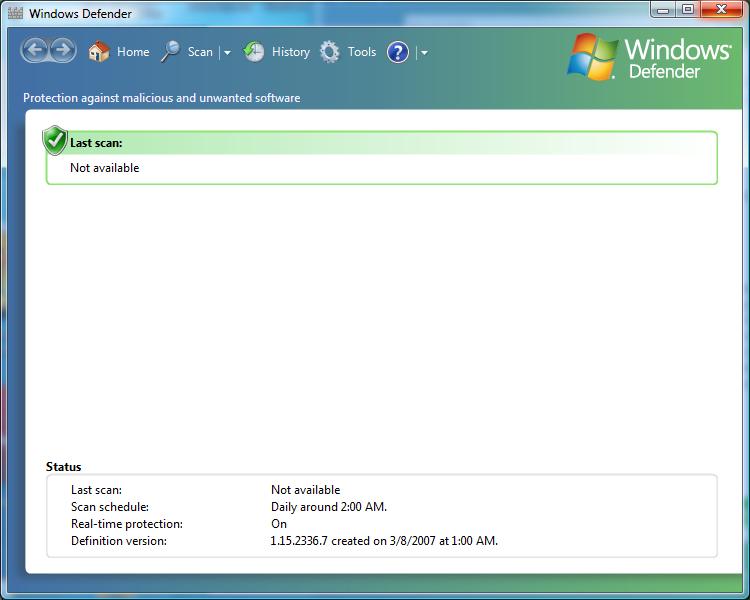Open the History page label
This screenshot has width=750, height=600.
291,52
